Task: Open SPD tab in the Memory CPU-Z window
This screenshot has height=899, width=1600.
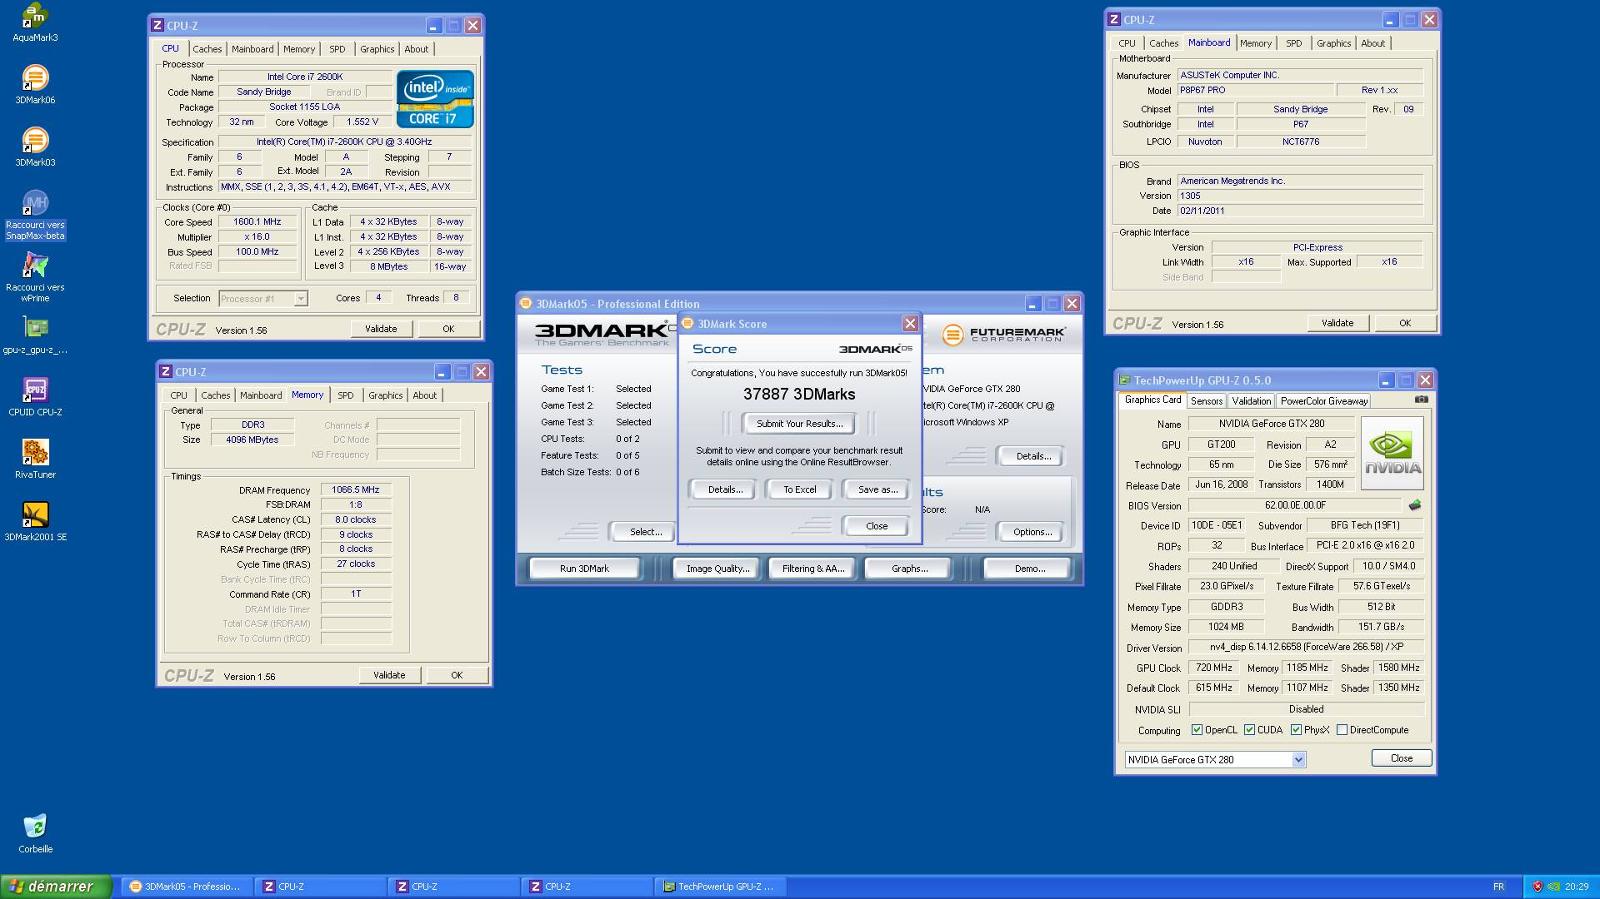Action: point(345,396)
